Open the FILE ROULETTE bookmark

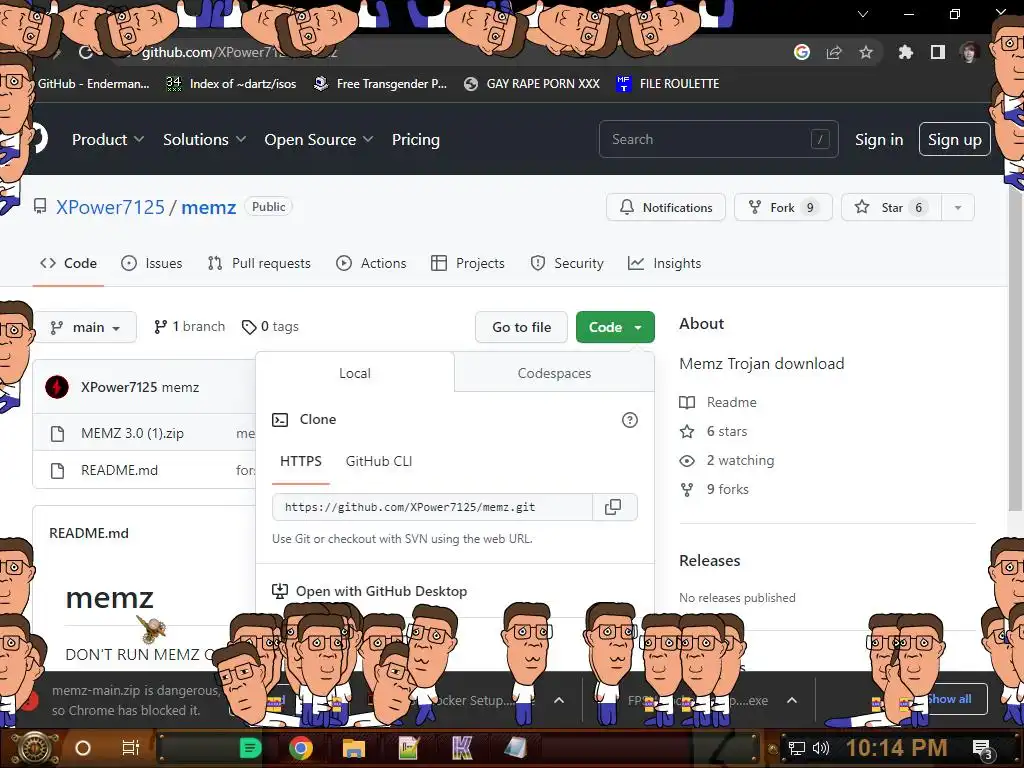click(x=667, y=84)
